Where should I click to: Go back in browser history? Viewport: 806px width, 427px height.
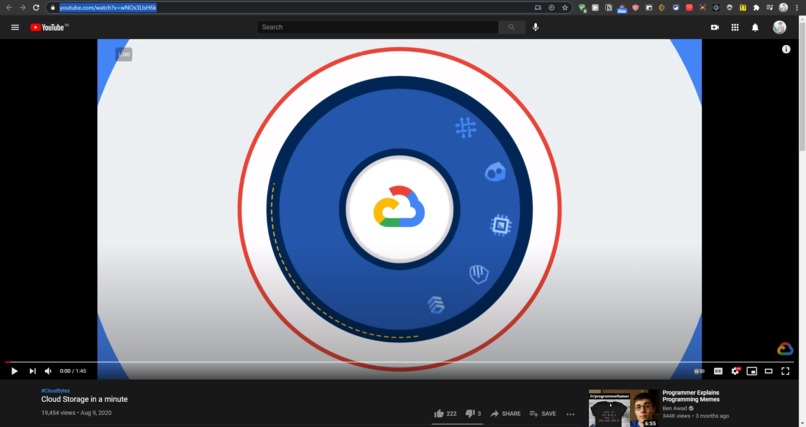[x=9, y=8]
